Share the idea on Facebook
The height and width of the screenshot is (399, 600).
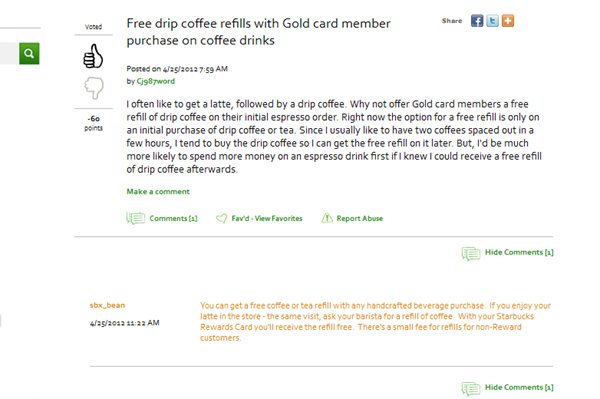pos(477,21)
